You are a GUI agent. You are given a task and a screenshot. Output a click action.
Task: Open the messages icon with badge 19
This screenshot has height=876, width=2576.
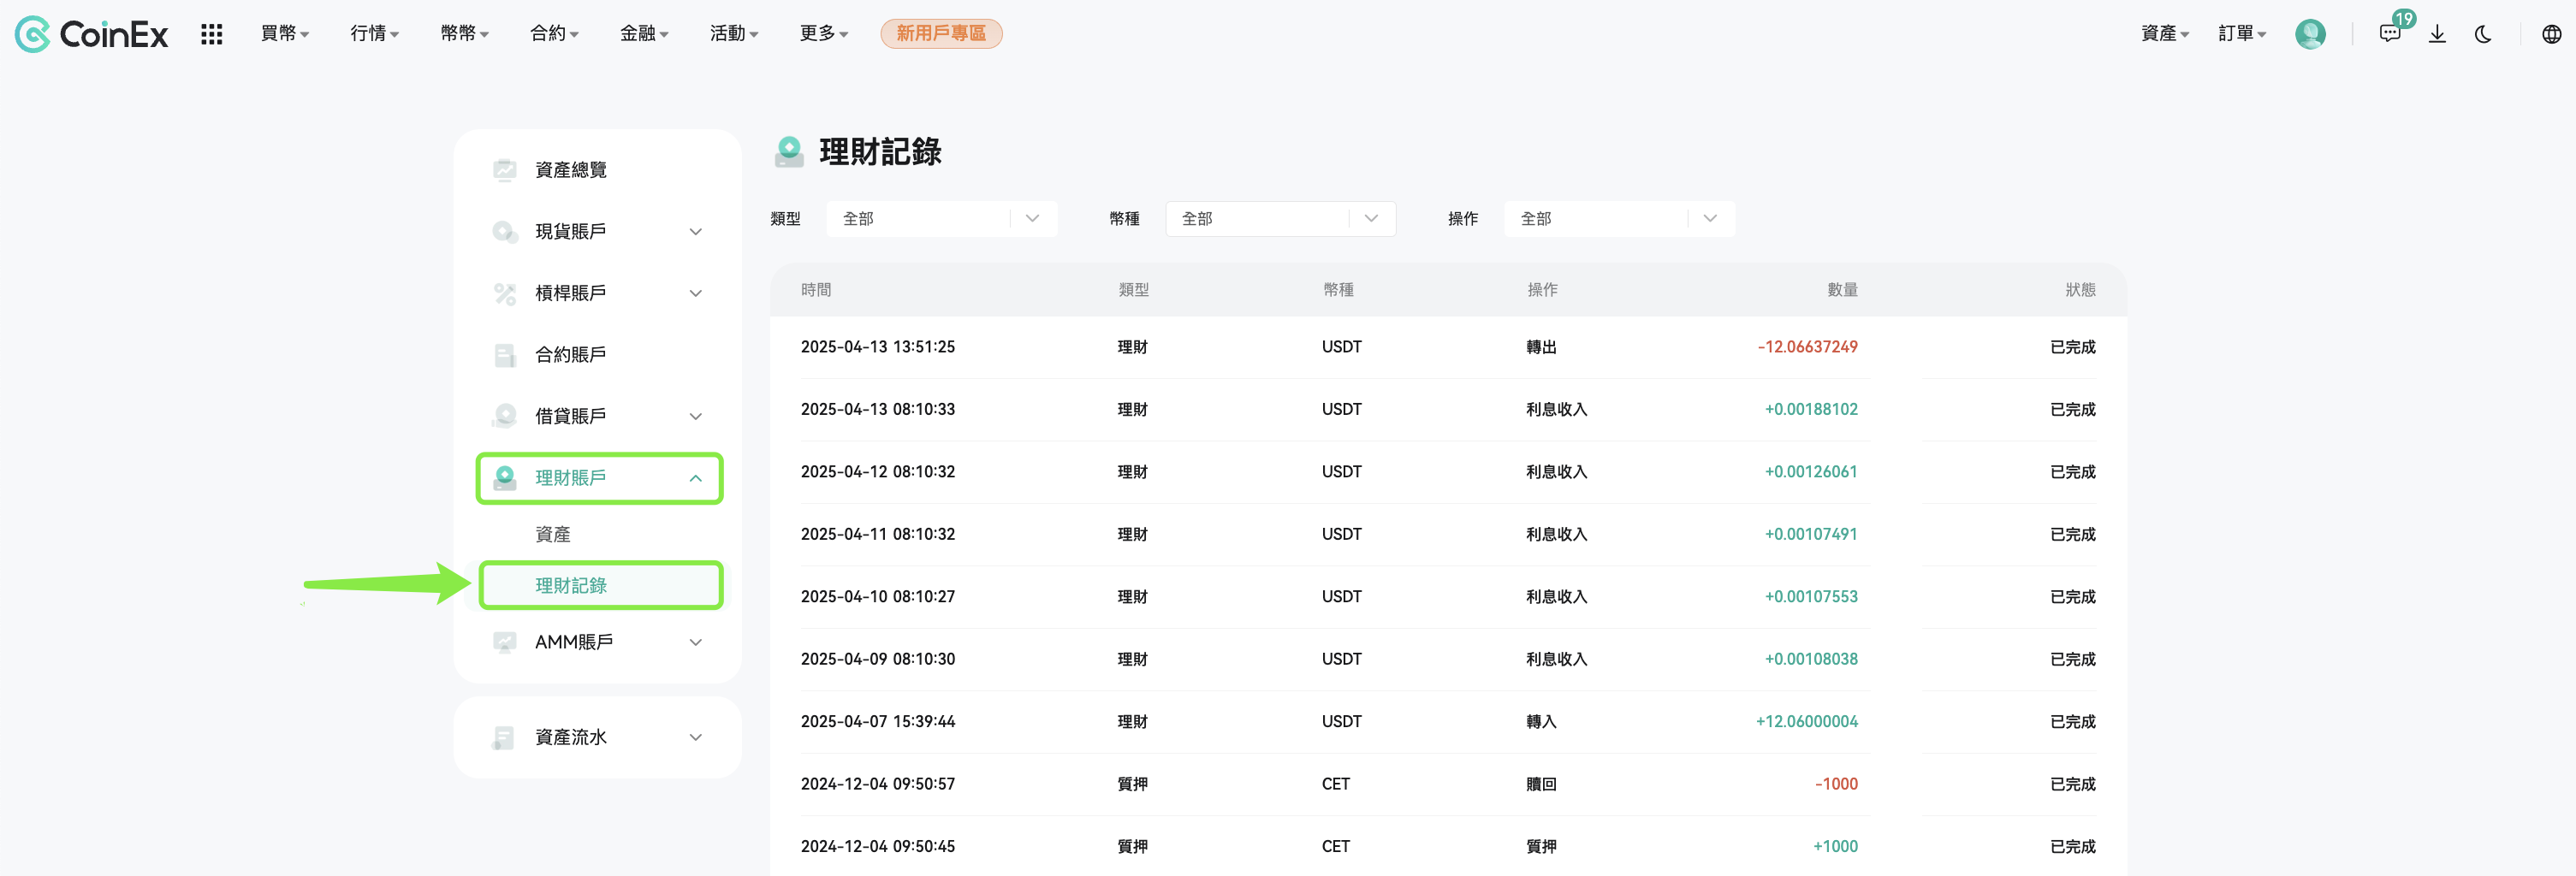2391,33
